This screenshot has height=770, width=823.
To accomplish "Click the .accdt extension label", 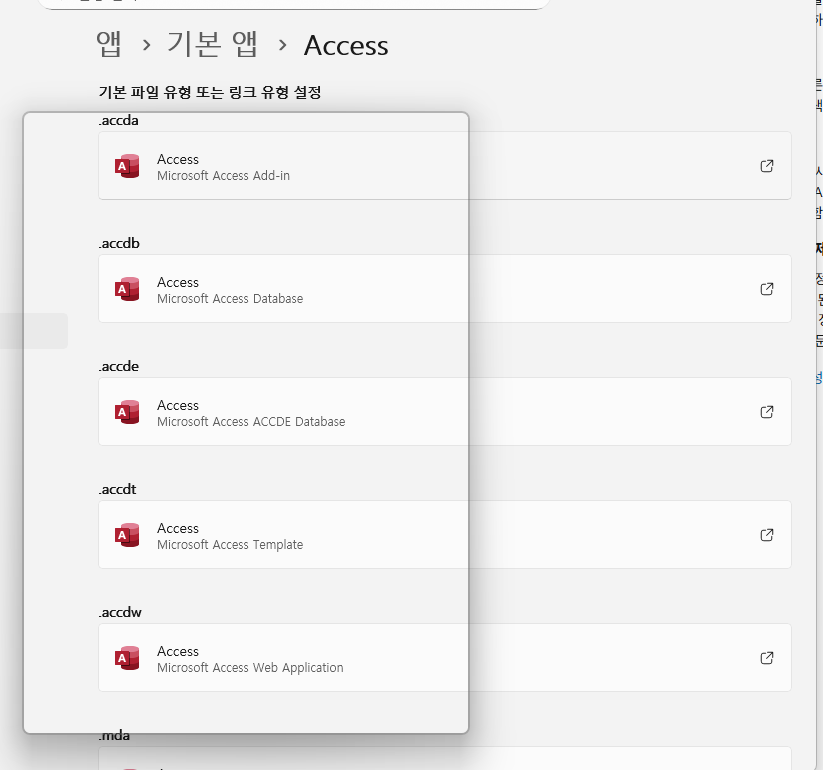I will pyautogui.click(x=118, y=489).
